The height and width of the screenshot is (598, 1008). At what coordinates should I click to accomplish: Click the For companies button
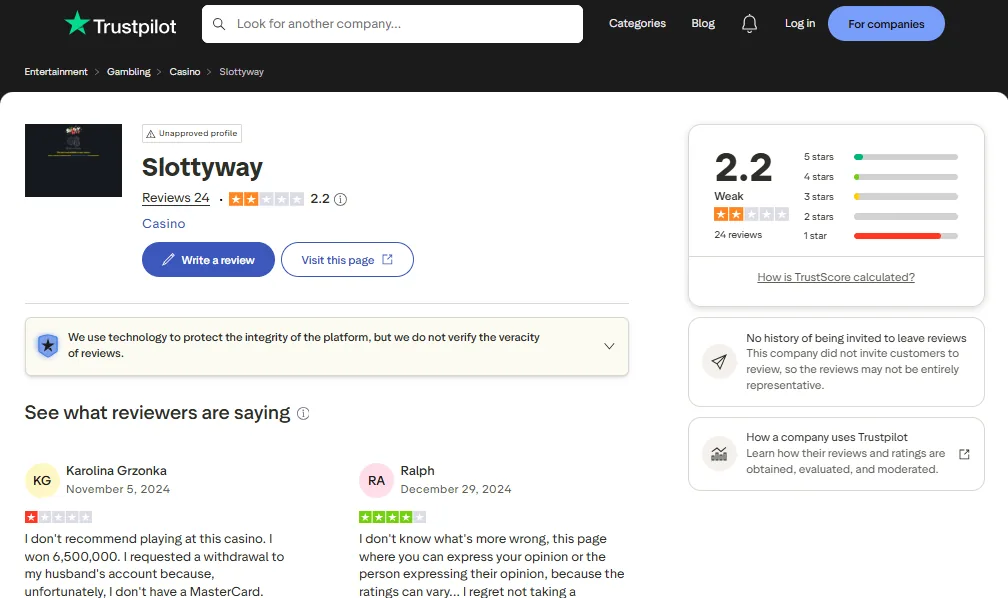coord(886,24)
